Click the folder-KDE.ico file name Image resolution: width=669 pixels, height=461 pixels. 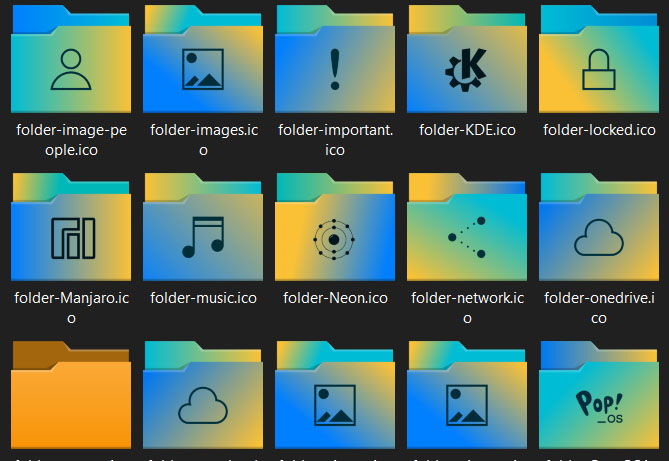click(x=467, y=130)
